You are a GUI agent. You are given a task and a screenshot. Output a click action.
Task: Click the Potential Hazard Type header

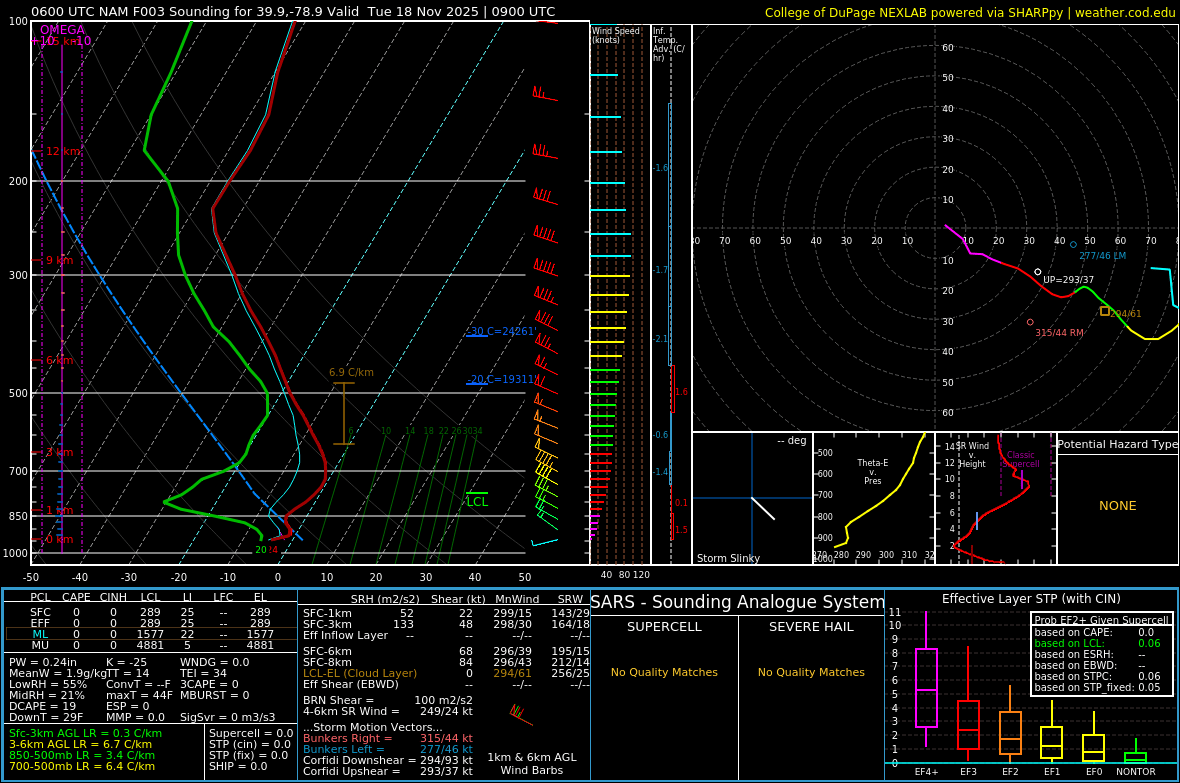(1118, 444)
